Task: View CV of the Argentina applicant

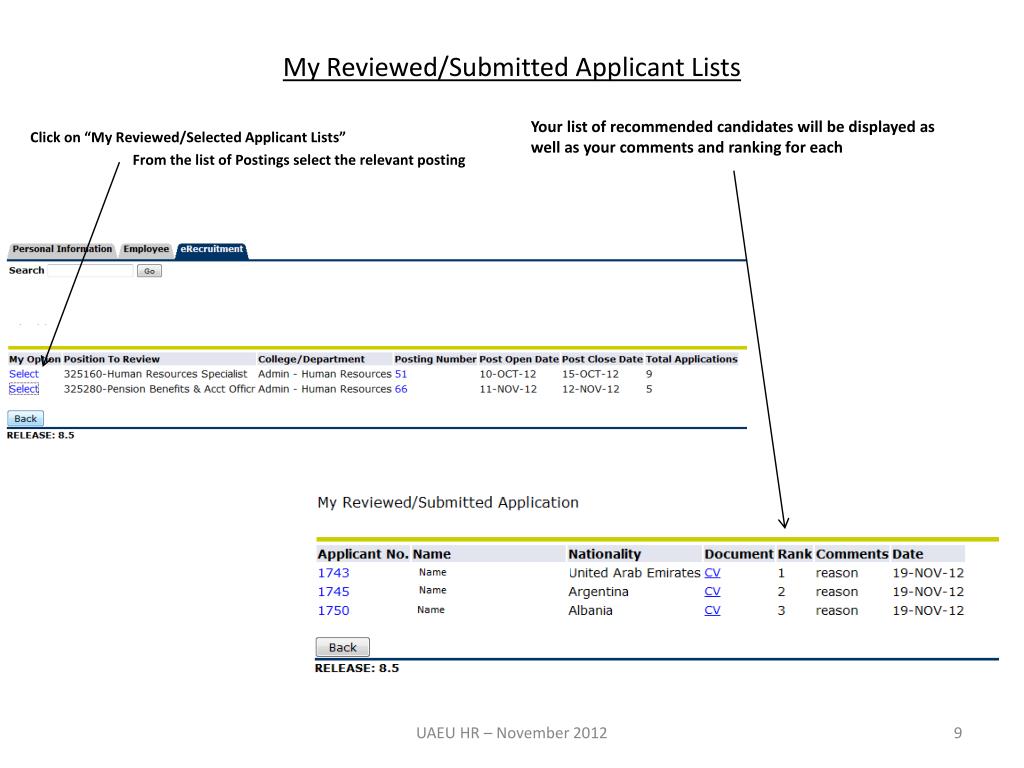Action: click(x=712, y=591)
